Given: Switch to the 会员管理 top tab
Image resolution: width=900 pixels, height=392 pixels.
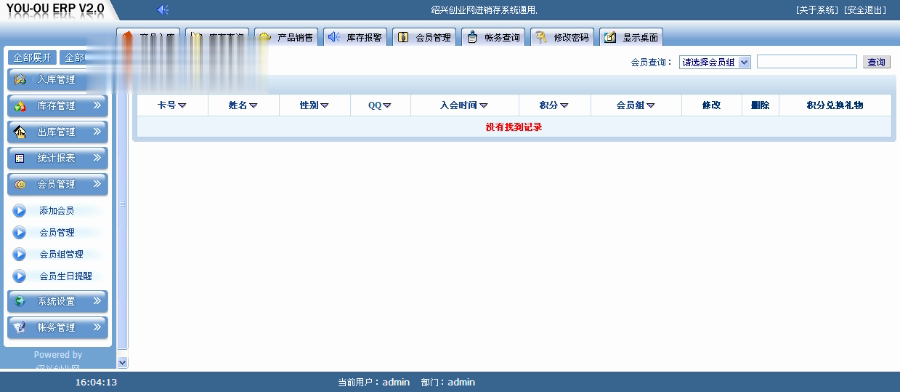Looking at the screenshot, I should 426,37.
